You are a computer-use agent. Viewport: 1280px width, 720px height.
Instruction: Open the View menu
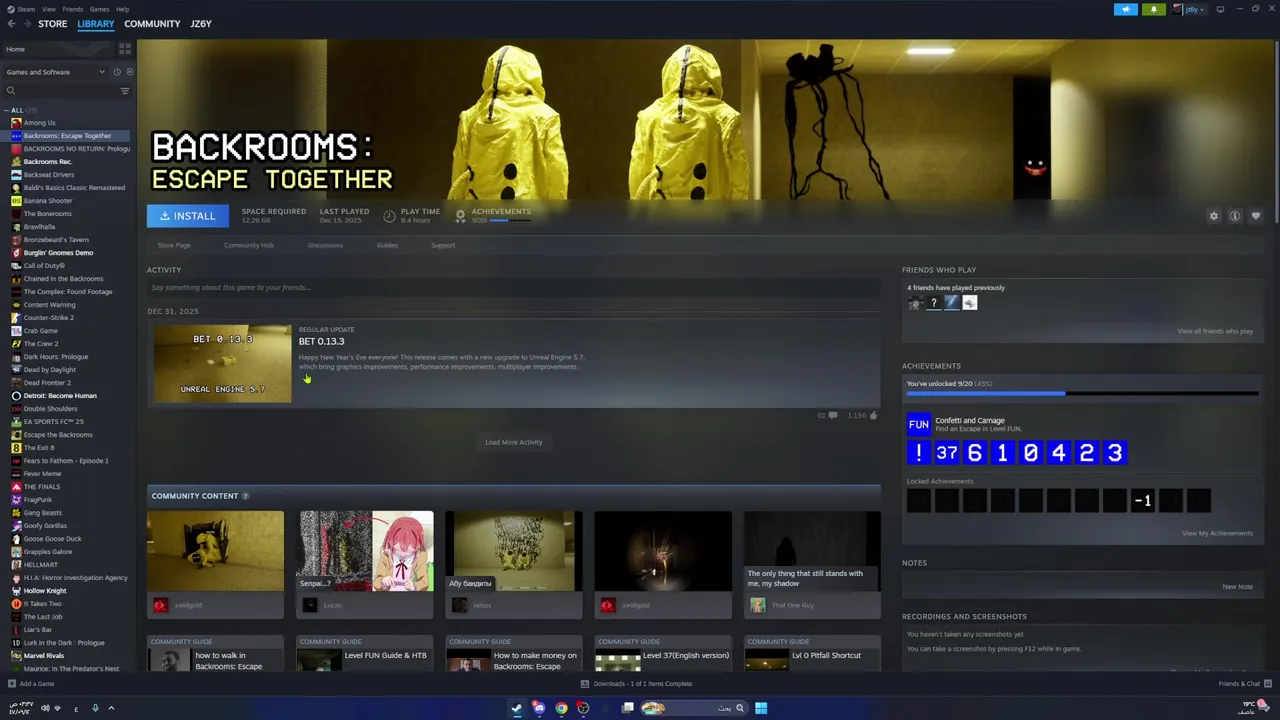tap(49, 9)
